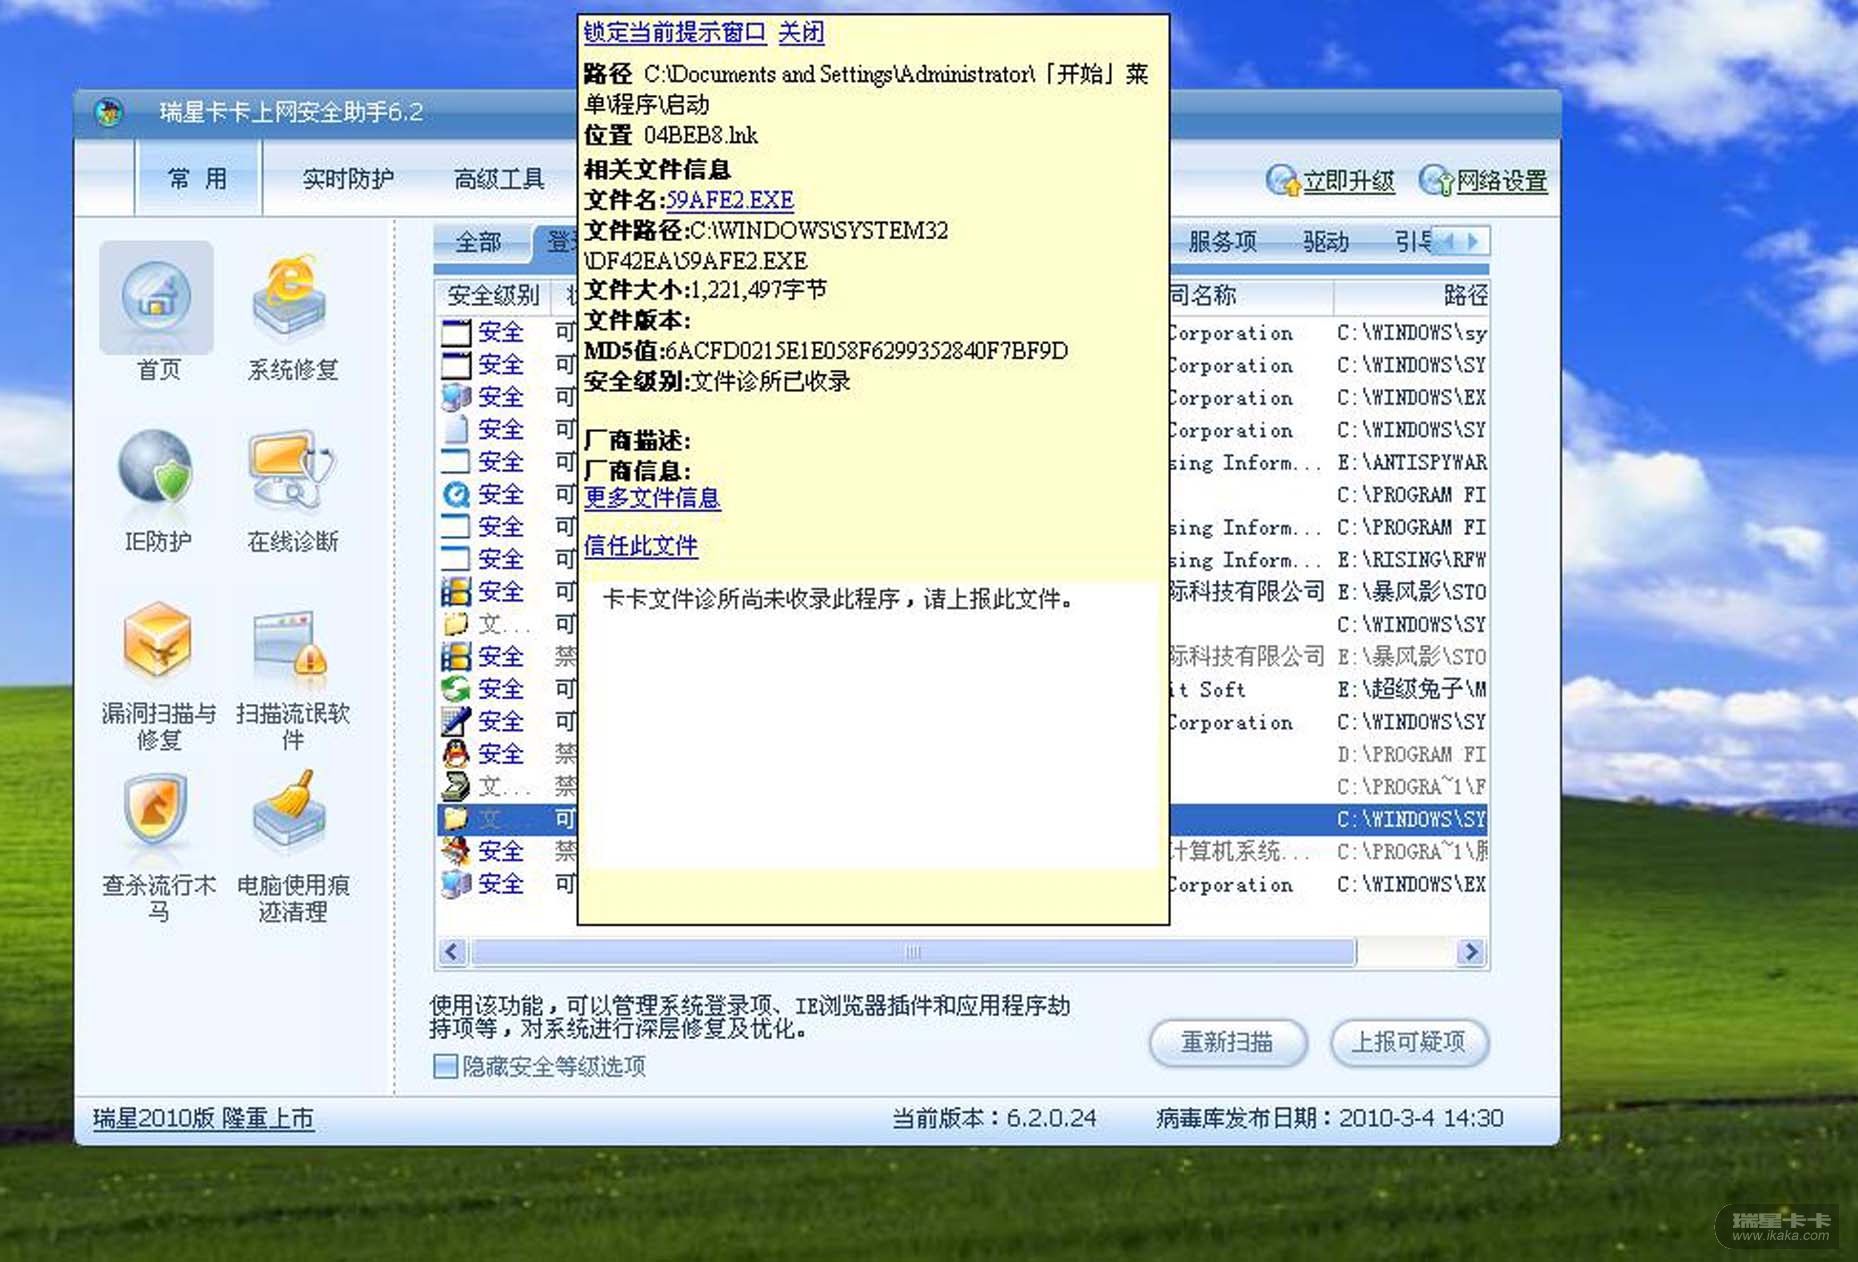
Task: Open the 高级工具 tab
Action: [499, 179]
